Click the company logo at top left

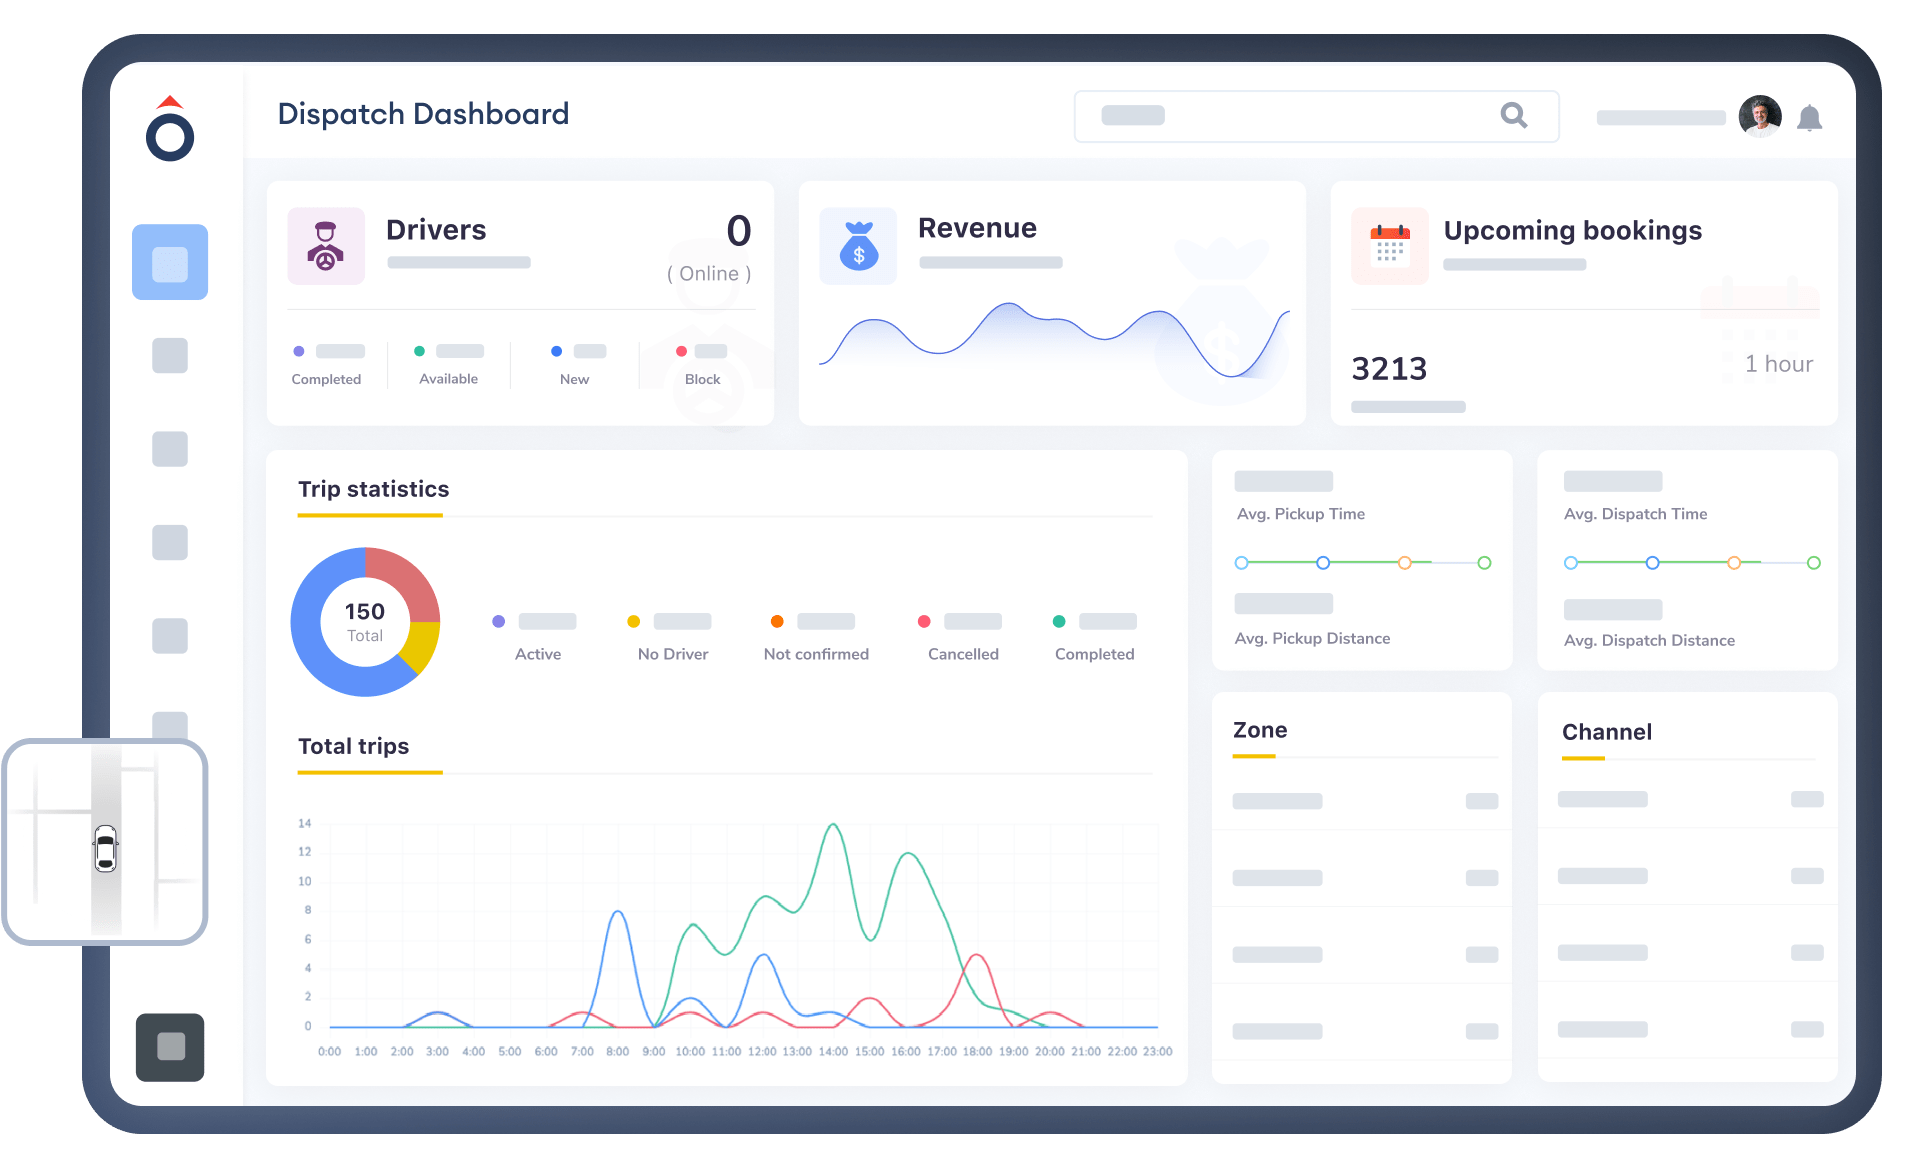(x=170, y=128)
